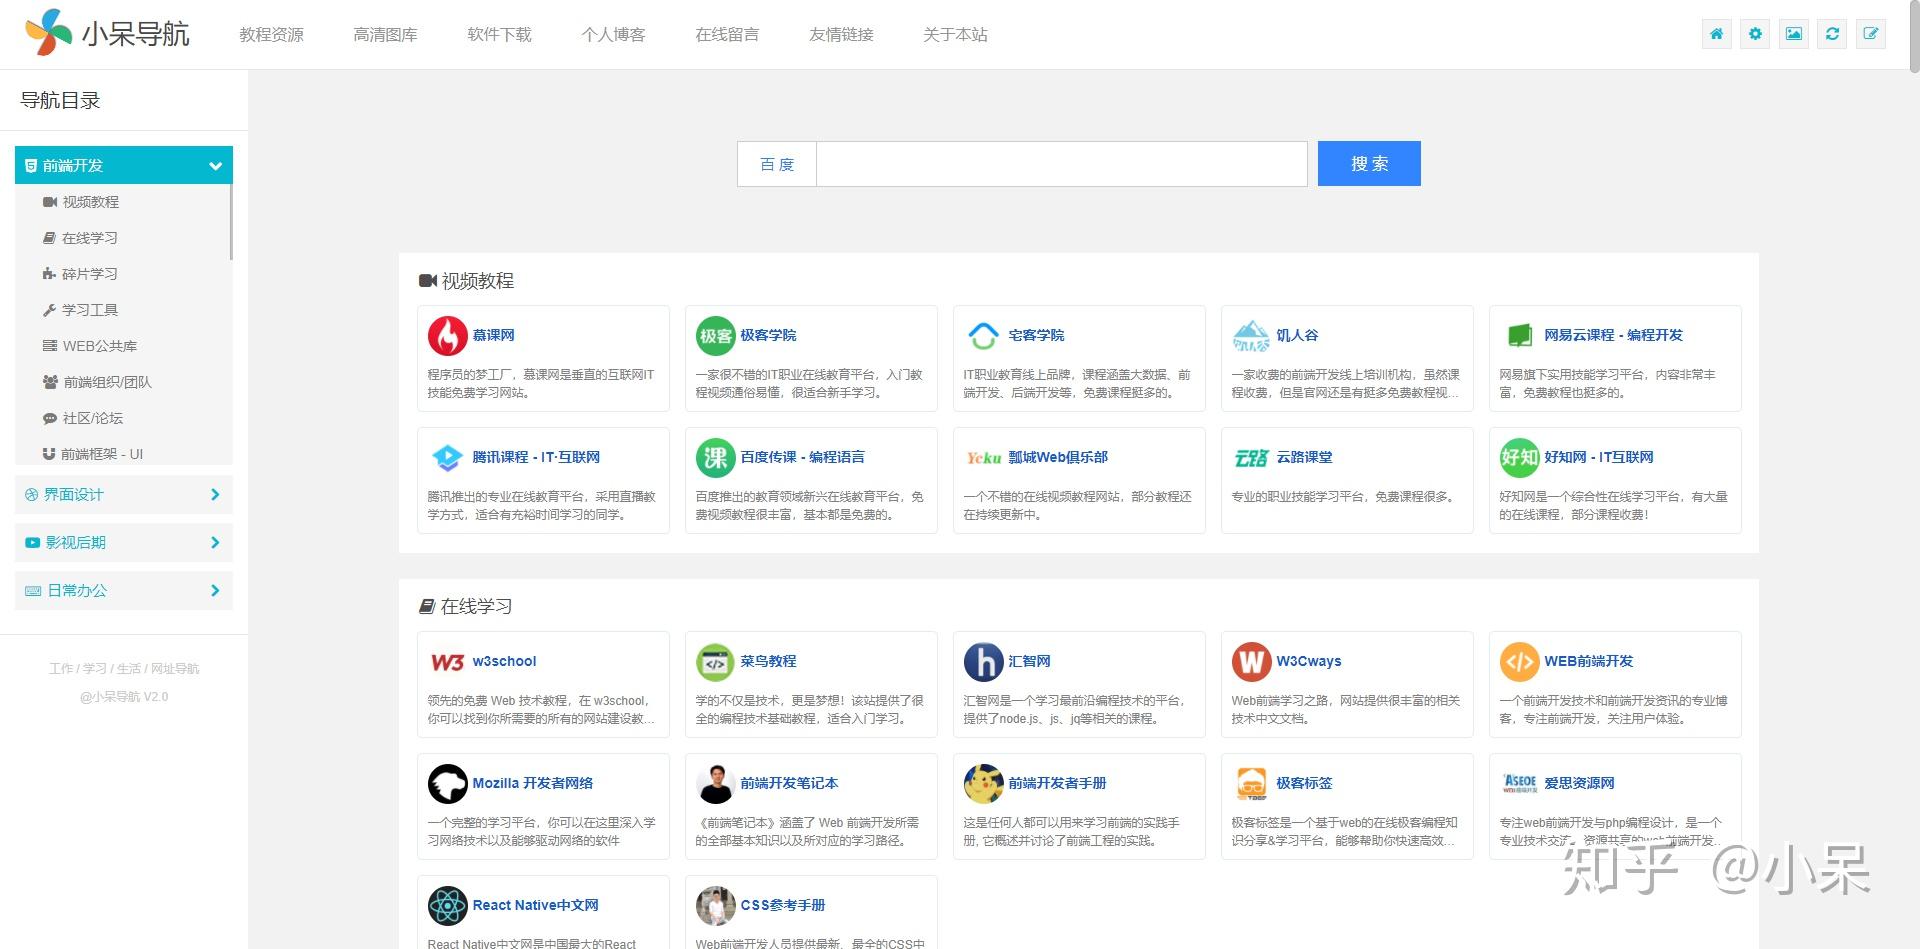Click the 菜鸟教程 code window icon
This screenshot has width=1920, height=949.
click(x=716, y=662)
